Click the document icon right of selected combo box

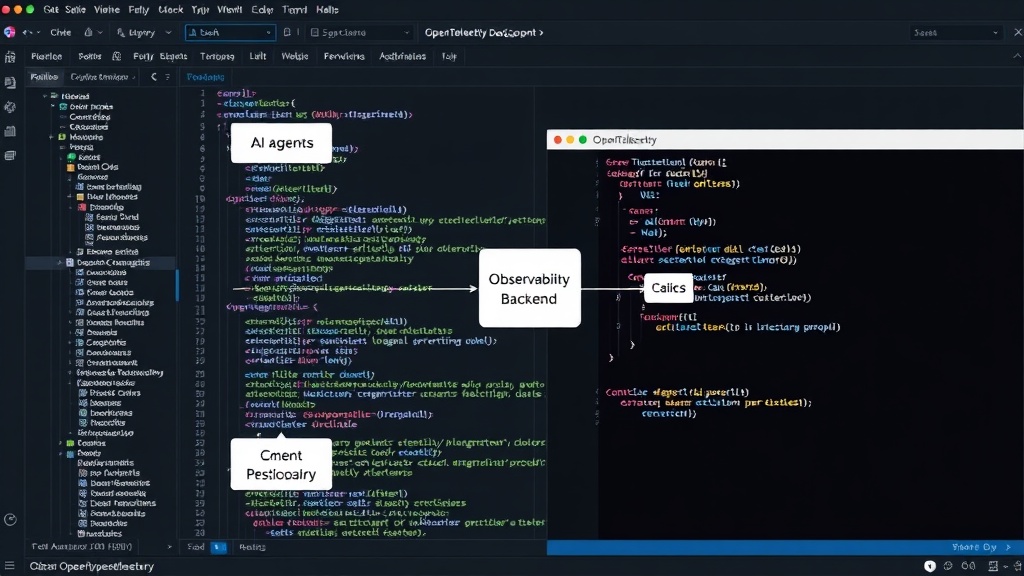287,32
